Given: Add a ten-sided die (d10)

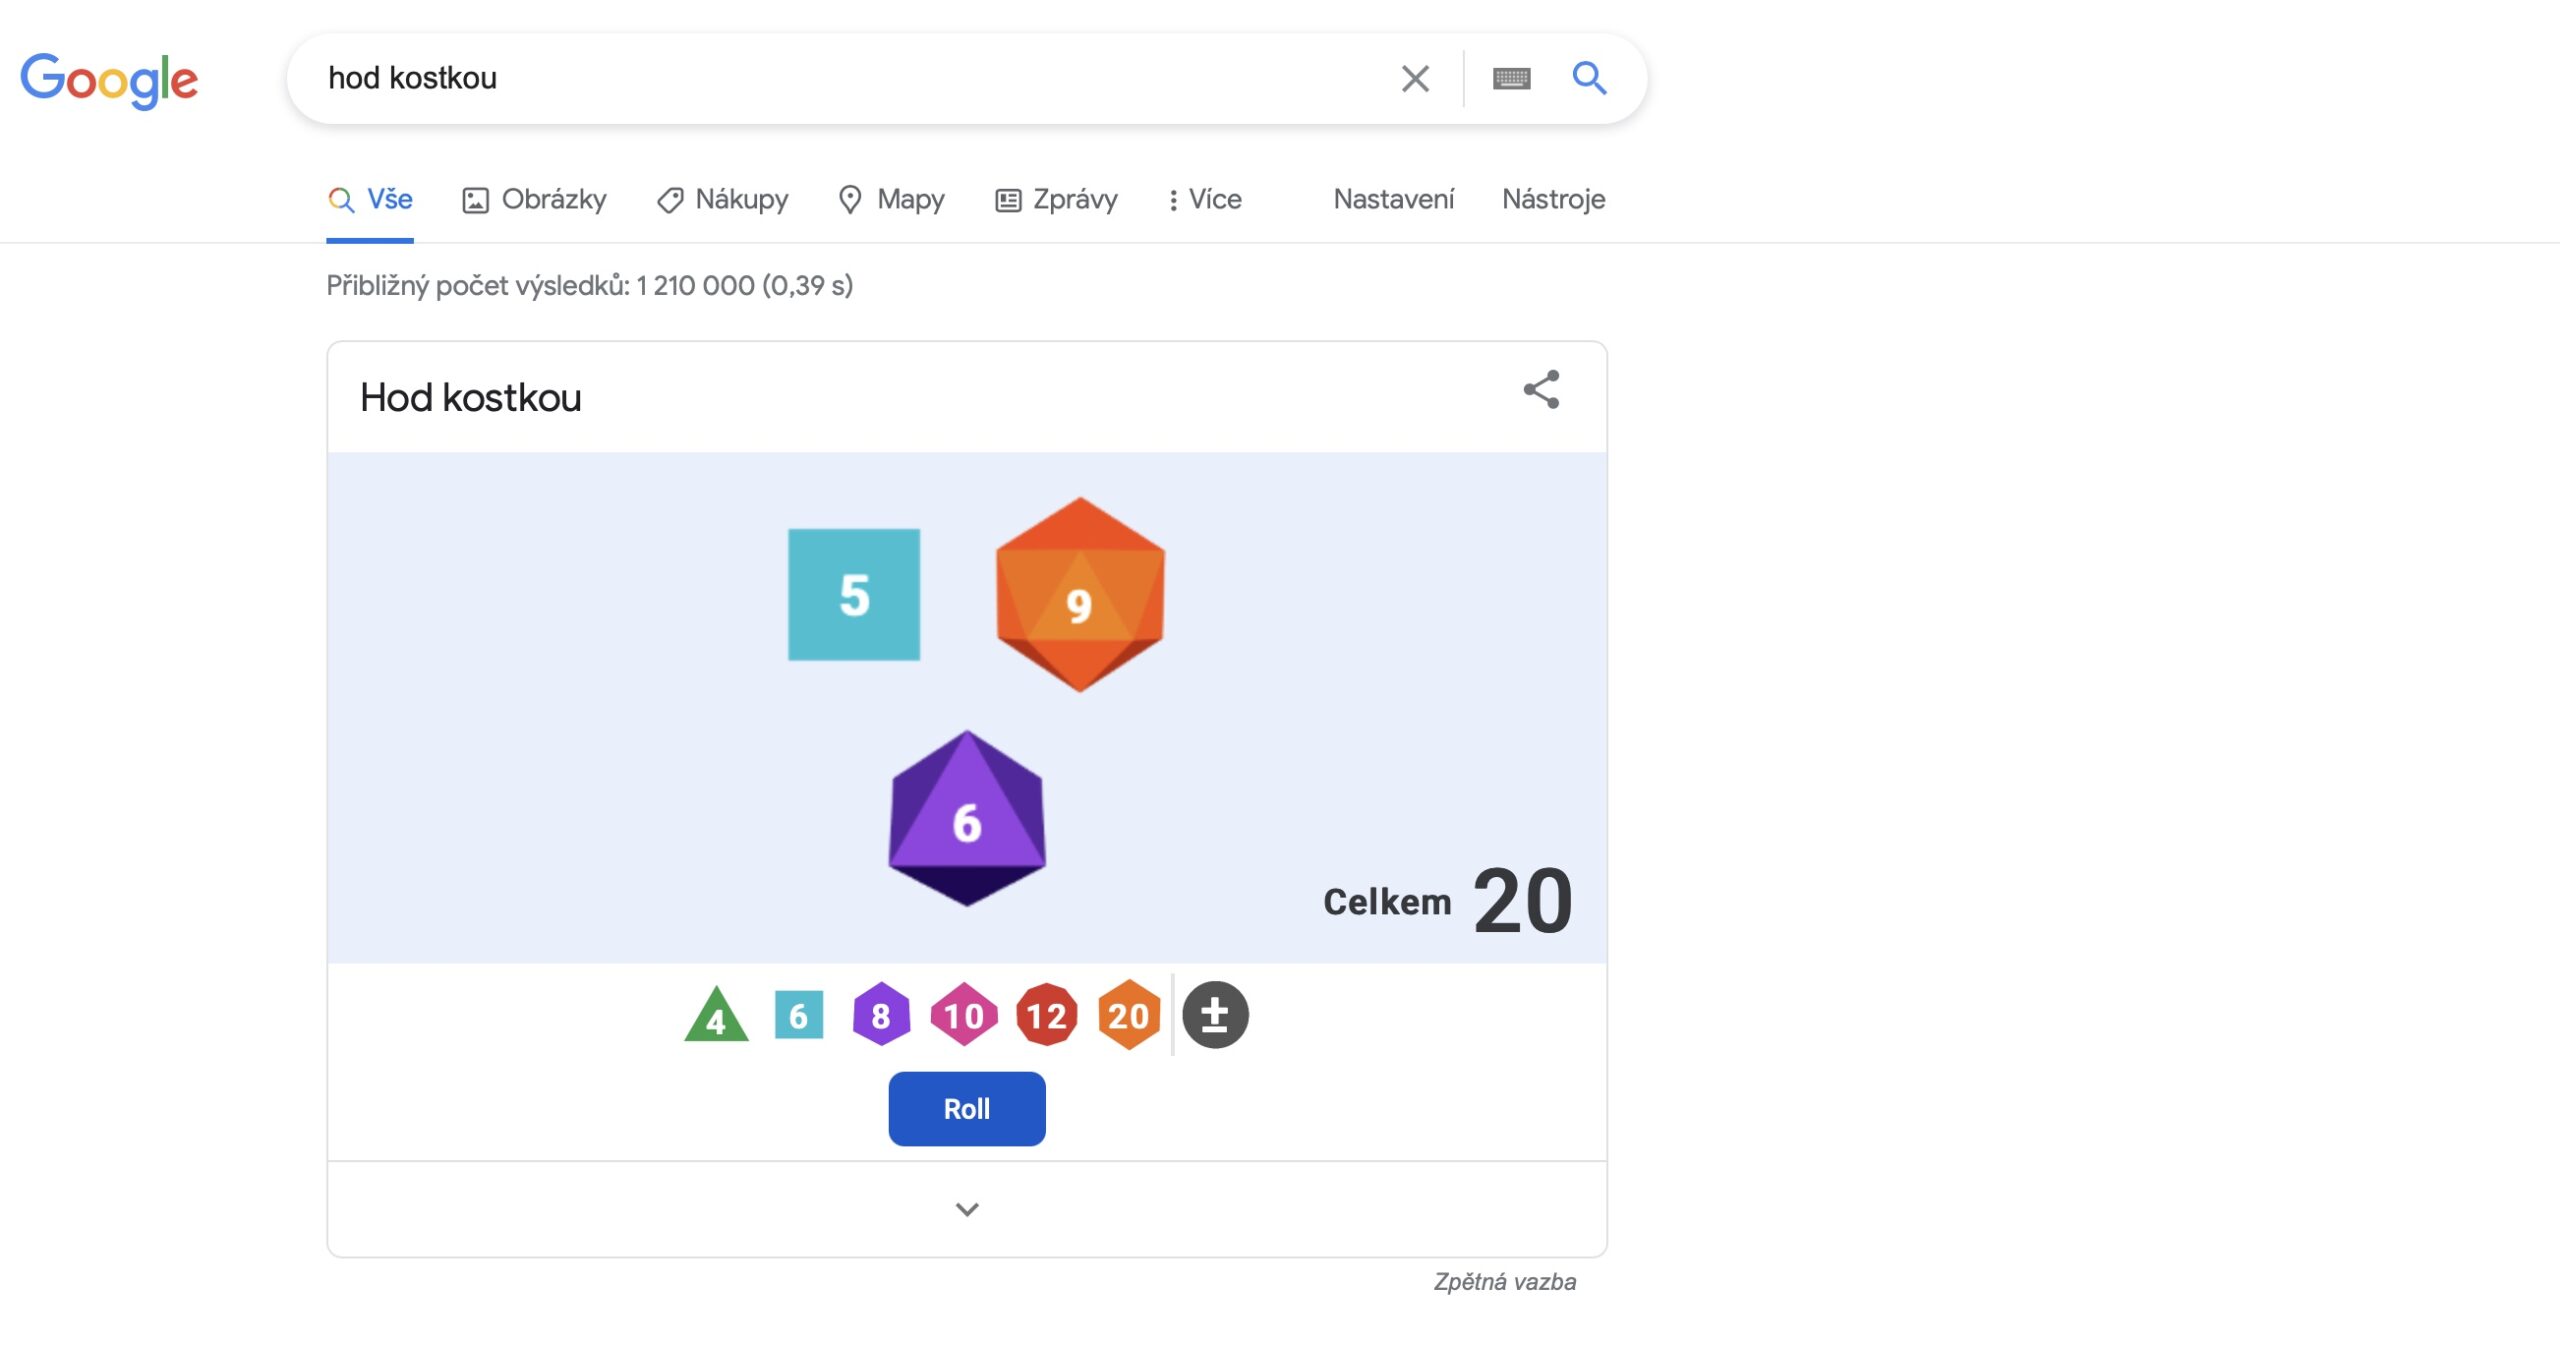Looking at the screenshot, I should point(963,1015).
